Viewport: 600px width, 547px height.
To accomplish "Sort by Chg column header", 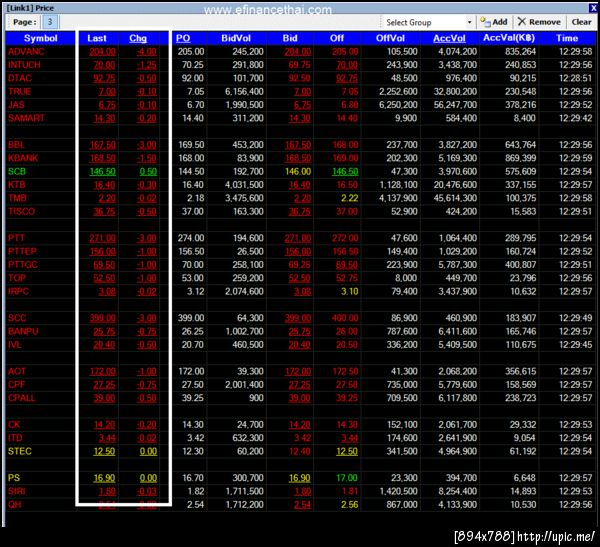I will click(138, 38).
